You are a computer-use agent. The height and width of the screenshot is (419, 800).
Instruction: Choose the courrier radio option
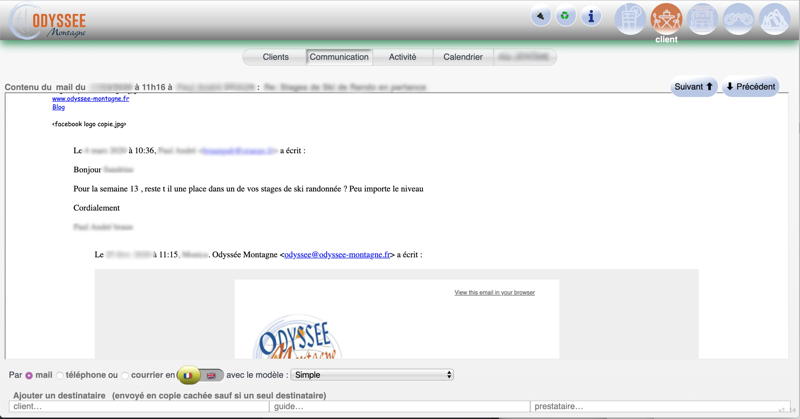pos(125,376)
